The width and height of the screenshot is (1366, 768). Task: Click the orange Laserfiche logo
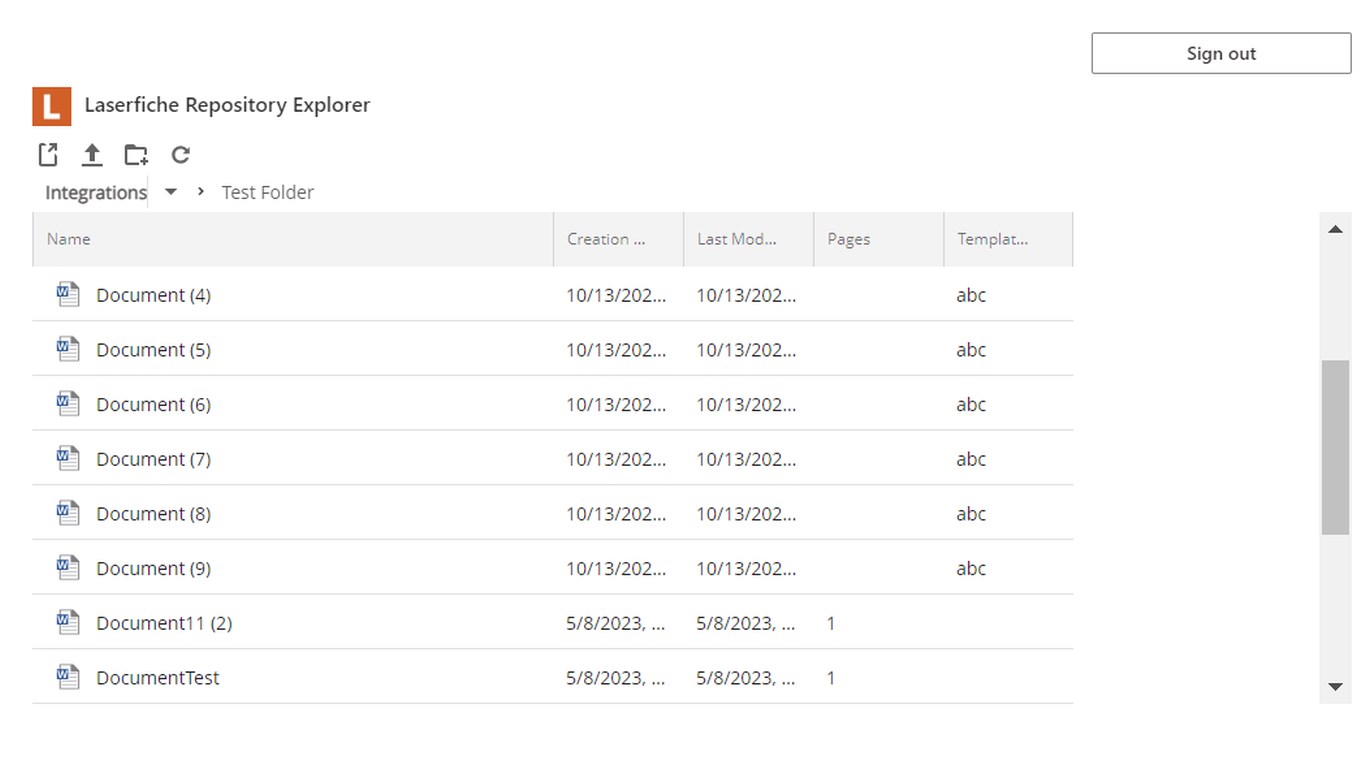(52, 106)
